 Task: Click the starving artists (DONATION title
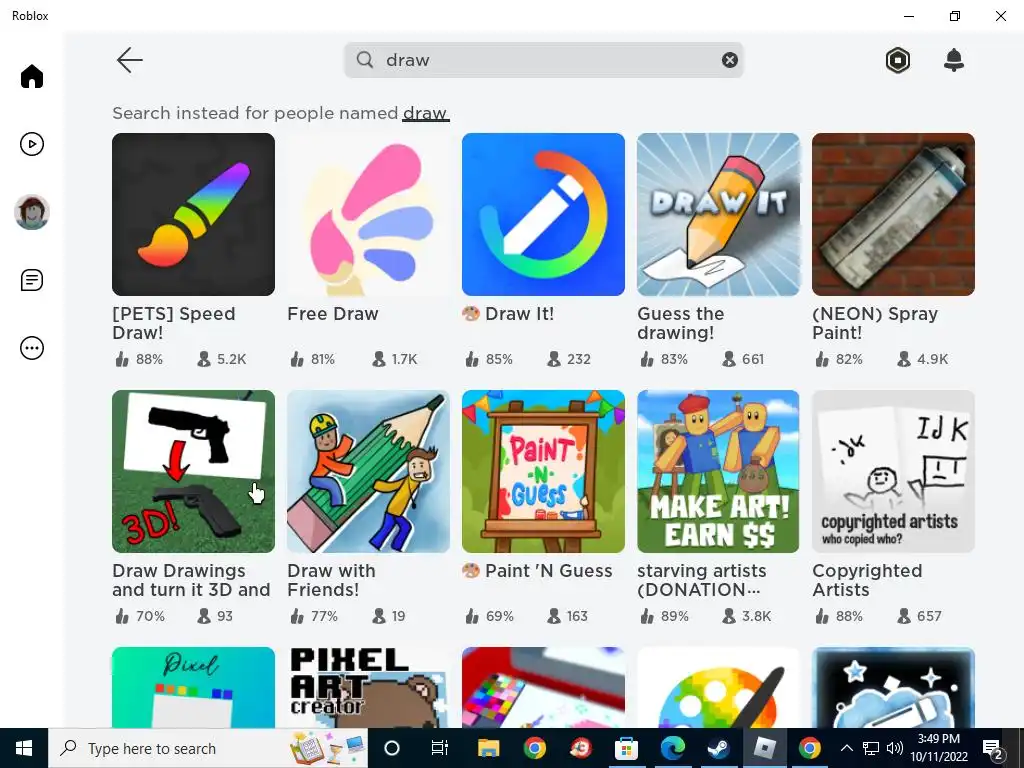[702, 580]
